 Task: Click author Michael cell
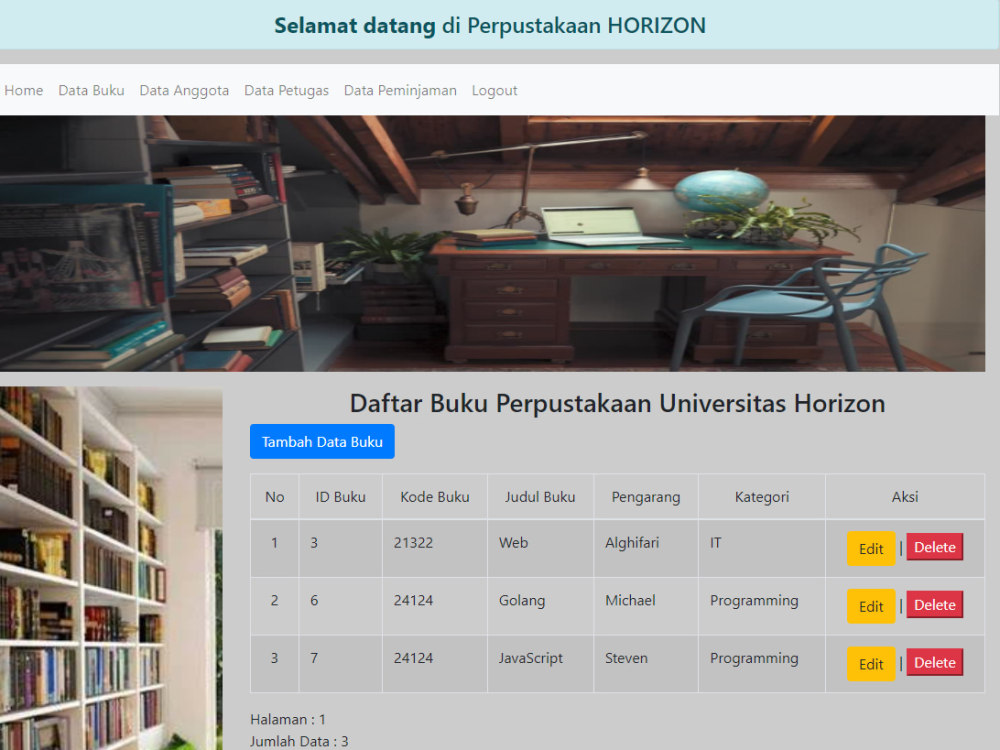(x=646, y=606)
